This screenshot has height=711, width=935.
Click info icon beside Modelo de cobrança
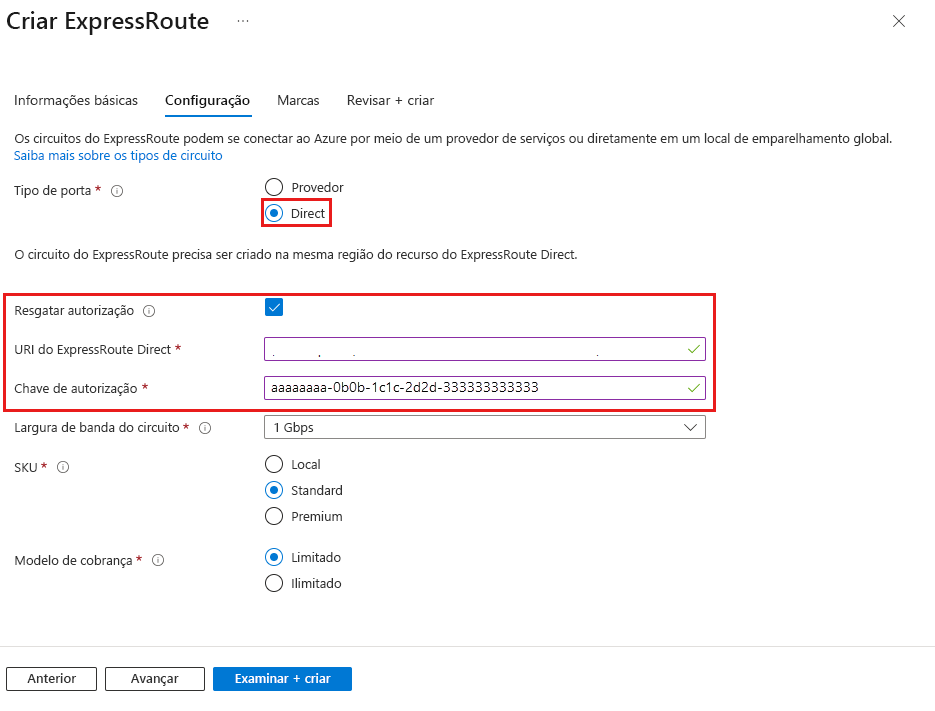pyautogui.click(x=157, y=561)
